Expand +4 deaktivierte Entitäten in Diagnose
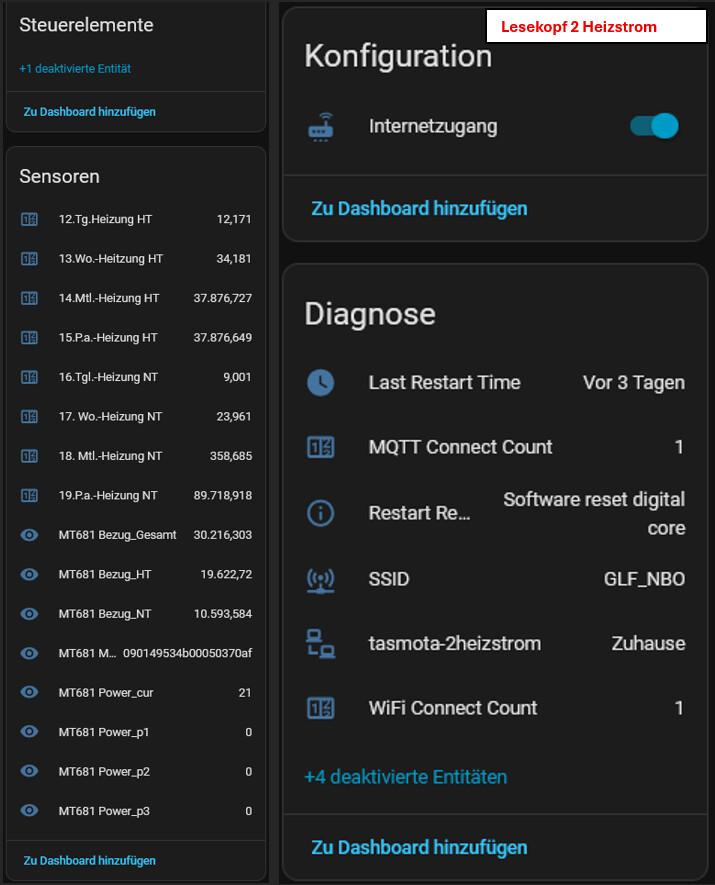This screenshot has width=715, height=885. 405,777
